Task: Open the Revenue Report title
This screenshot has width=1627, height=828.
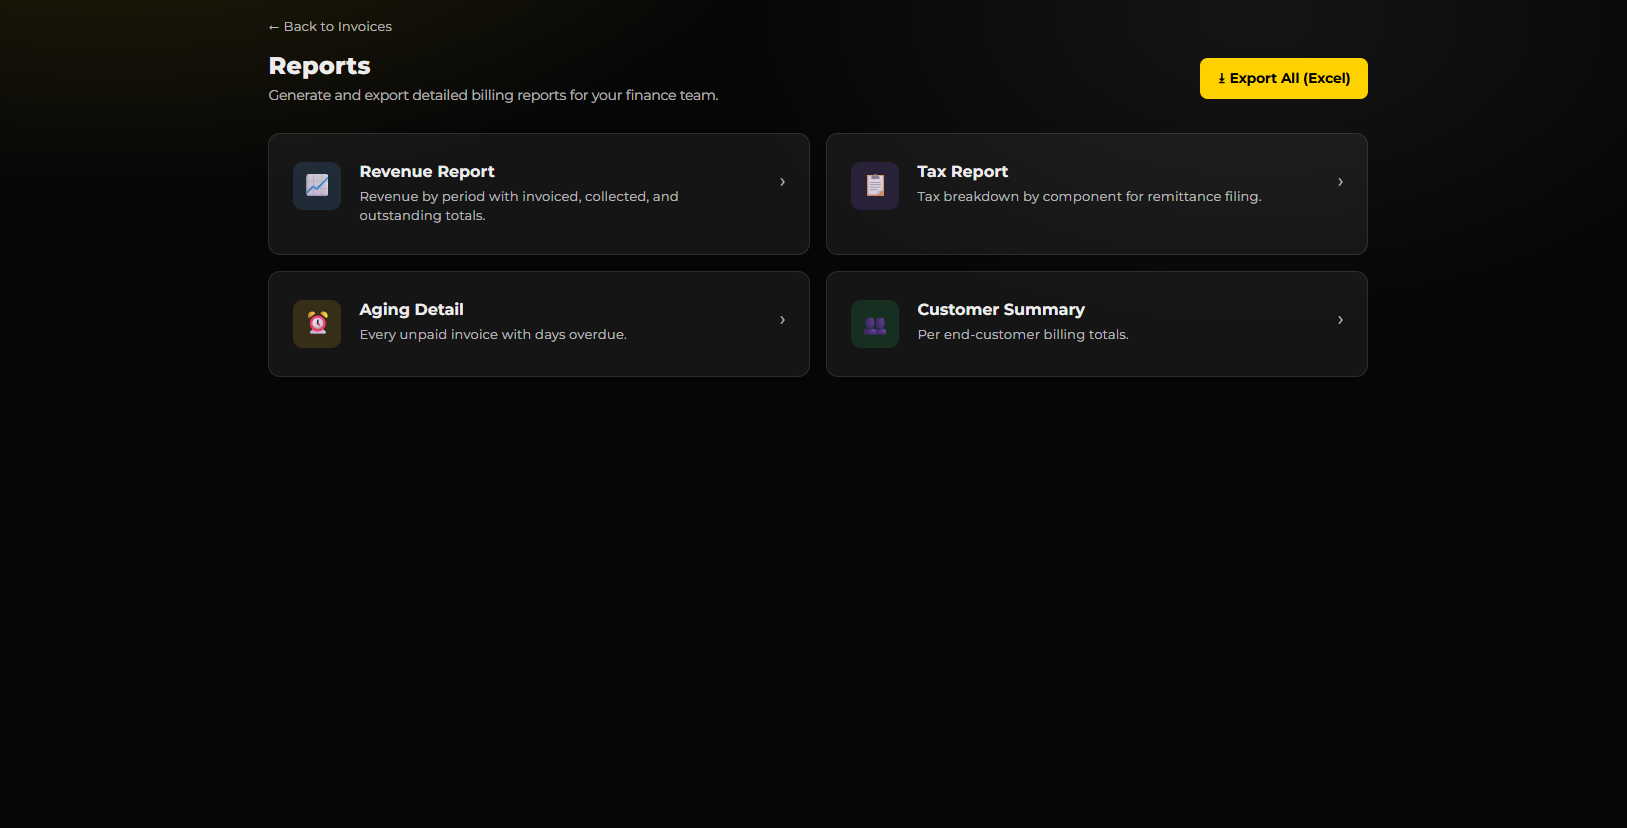Action: 427,172
